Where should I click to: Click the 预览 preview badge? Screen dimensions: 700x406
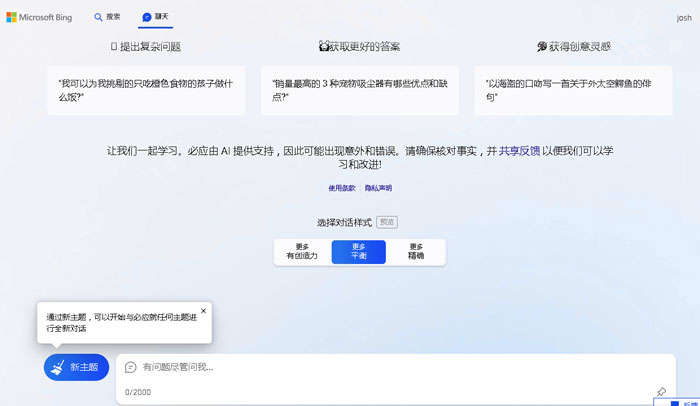387,222
